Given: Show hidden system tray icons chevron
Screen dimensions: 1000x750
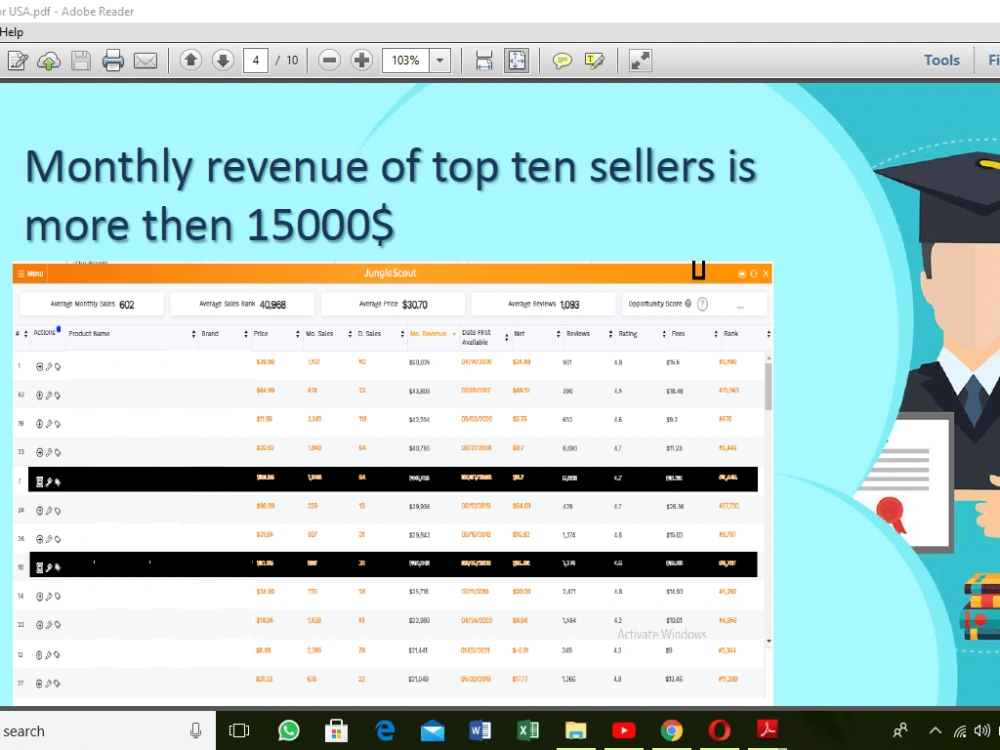Looking at the screenshot, I should [x=935, y=730].
